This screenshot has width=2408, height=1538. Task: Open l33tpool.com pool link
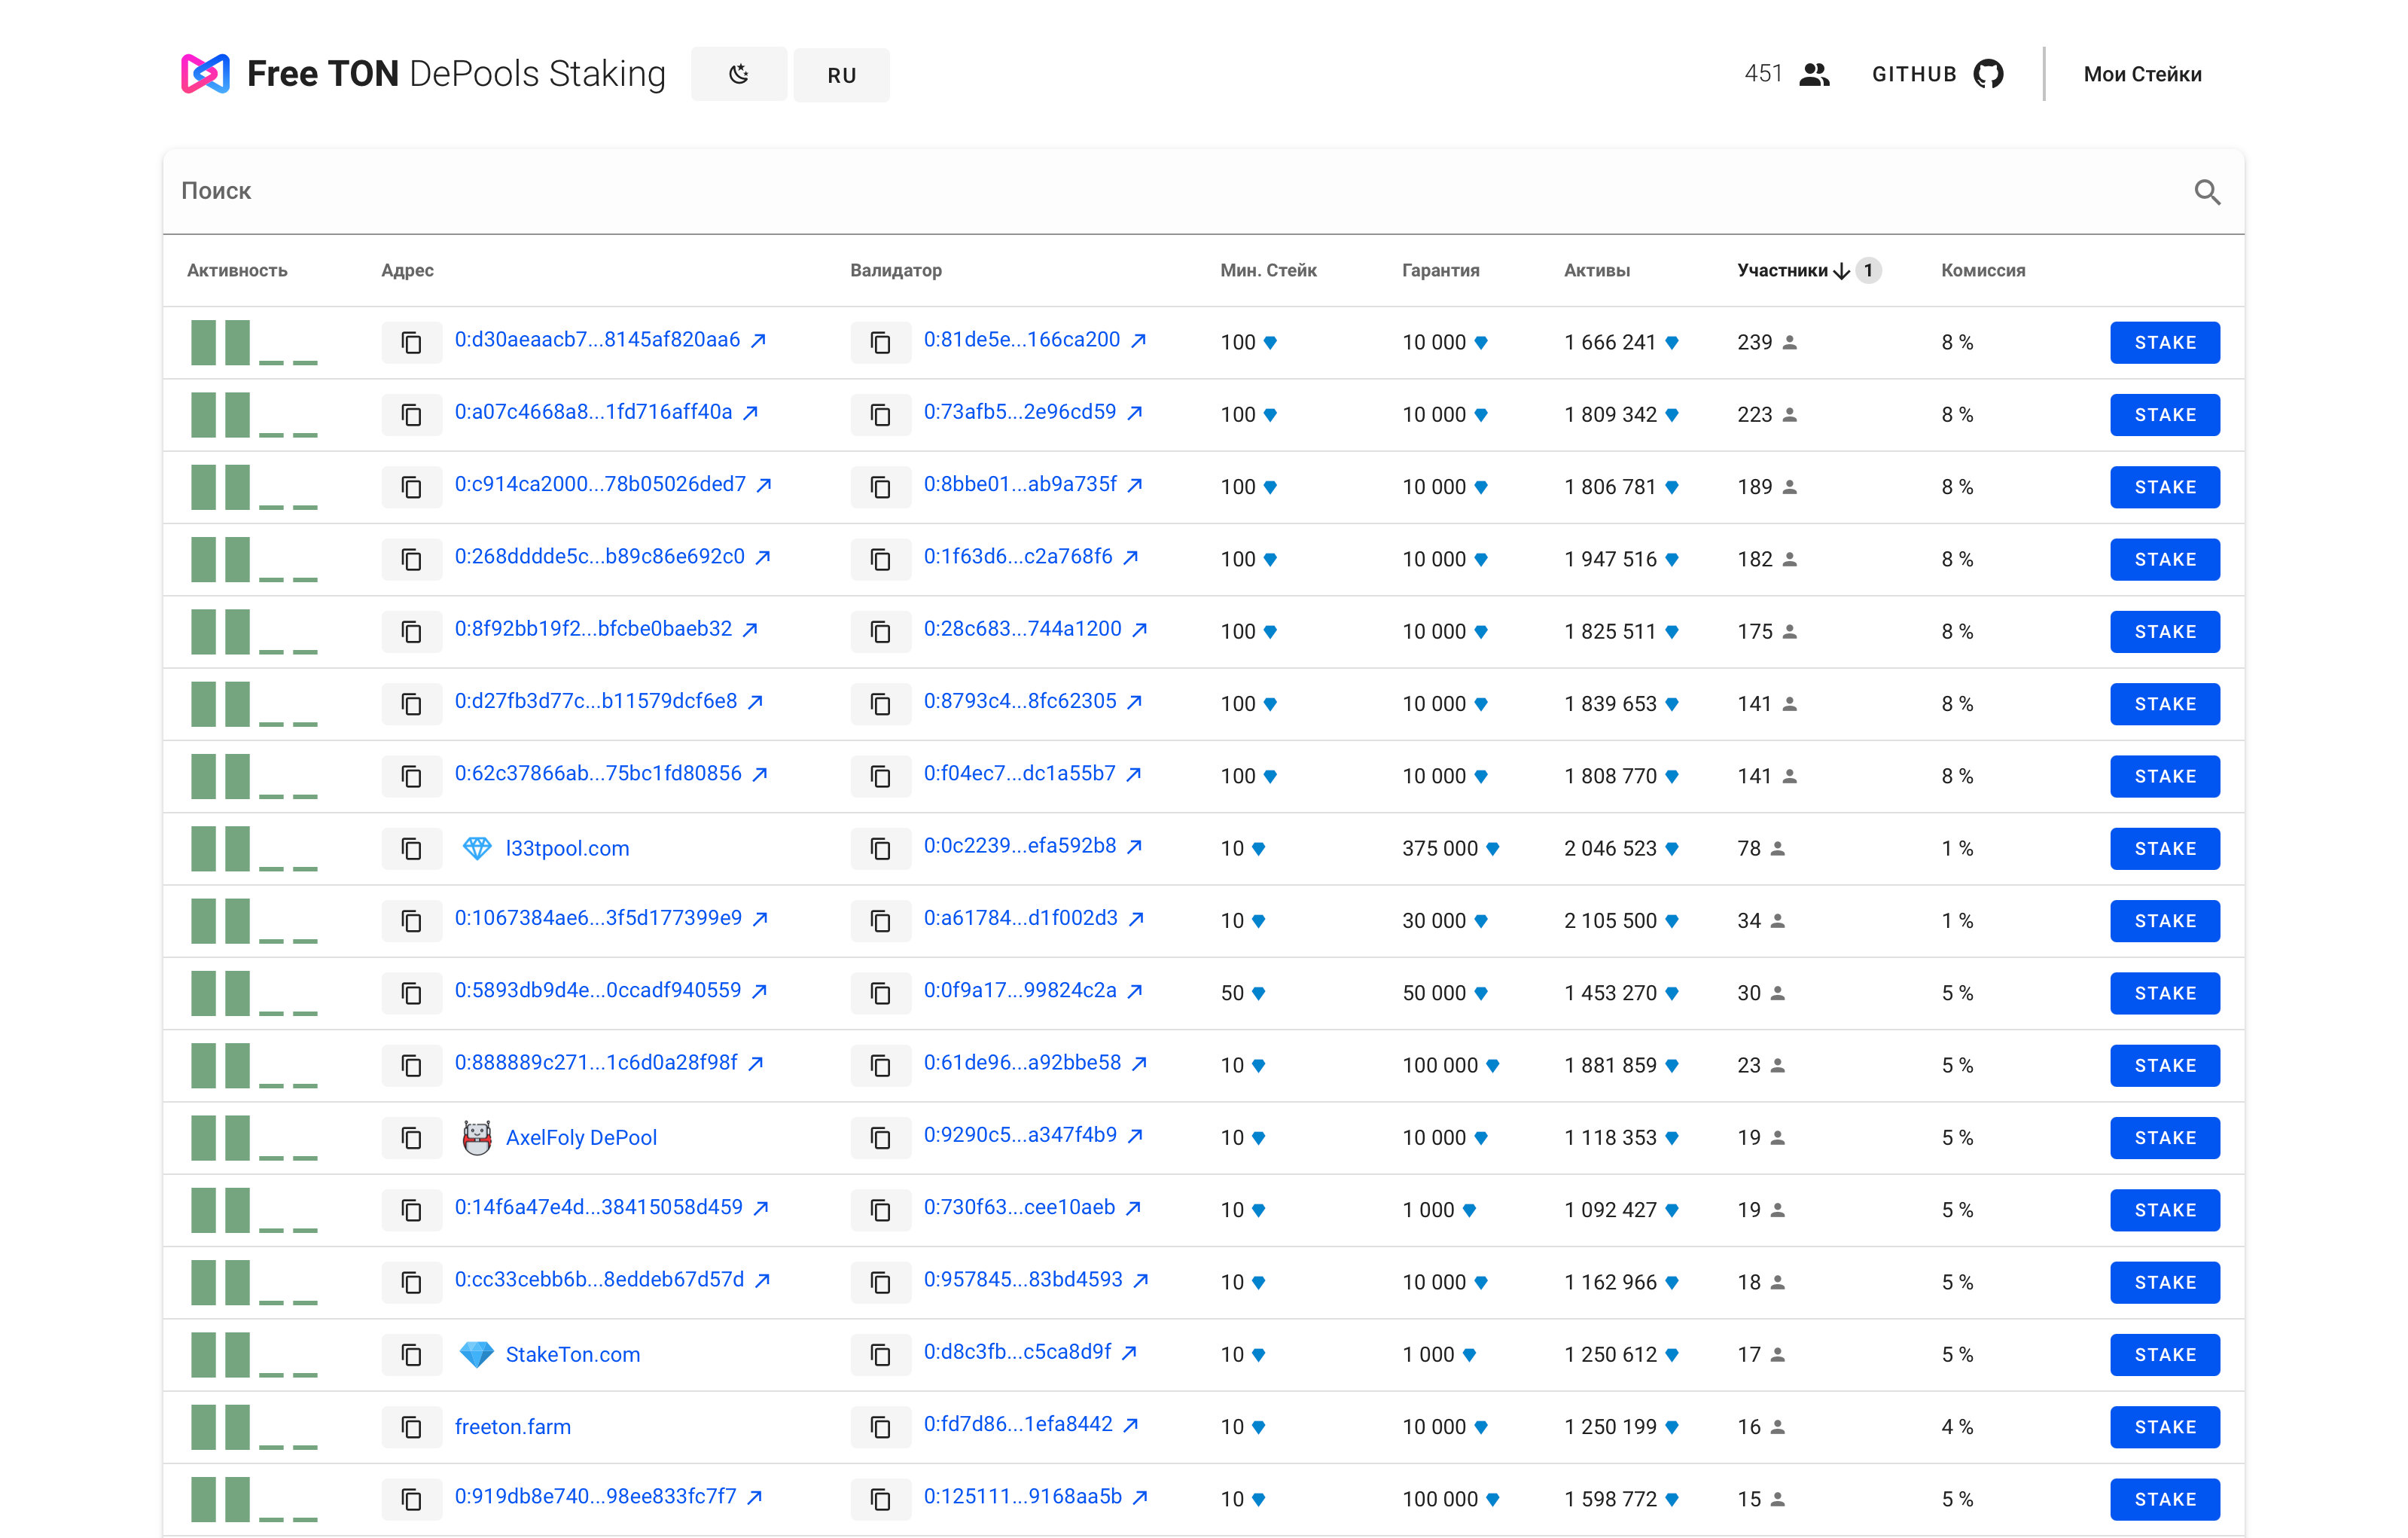click(x=567, y=849)
